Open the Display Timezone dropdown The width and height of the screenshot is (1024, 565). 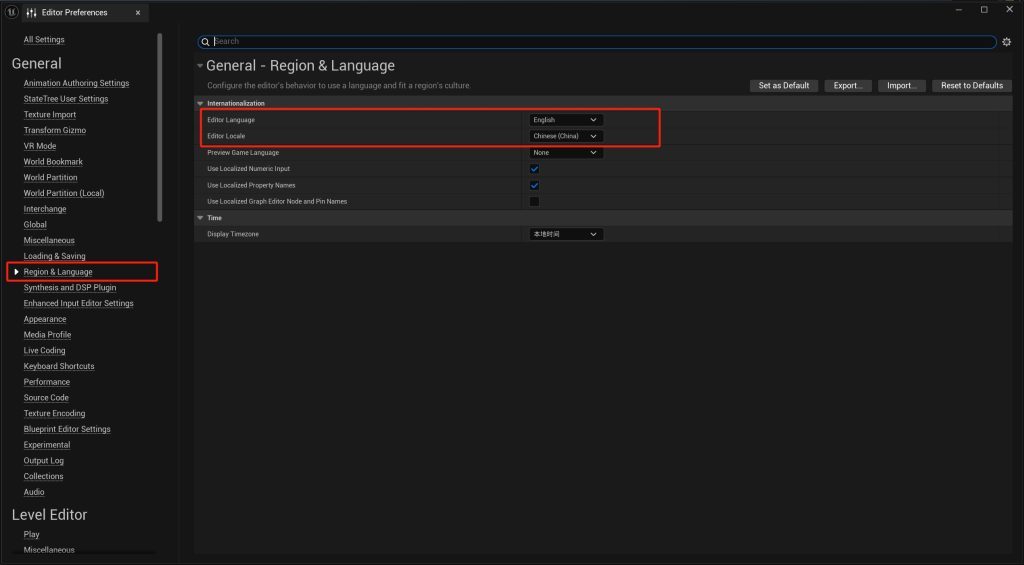(565, 234)
